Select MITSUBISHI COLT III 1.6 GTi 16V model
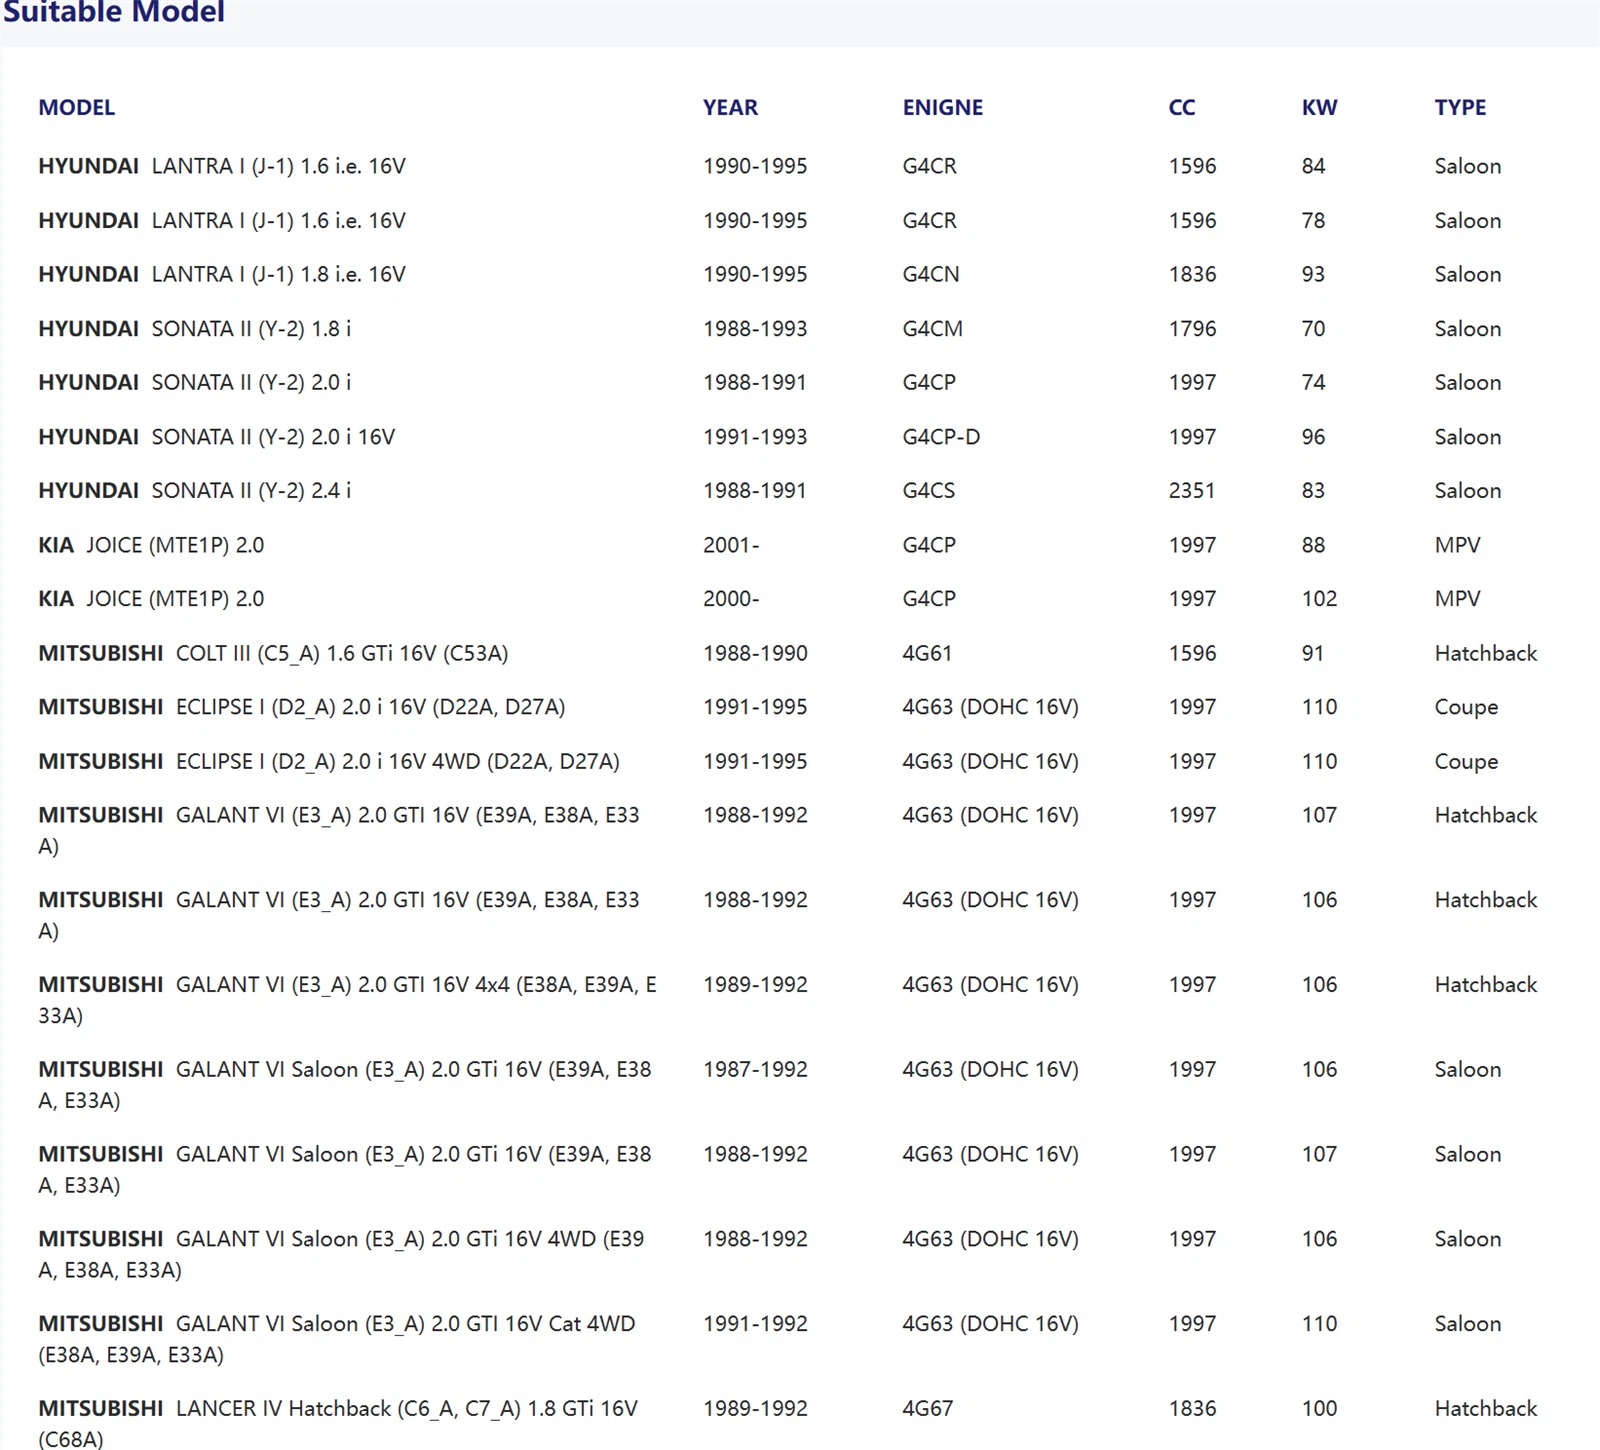This screenshot has width=1600, height=1450. pos(273,653)
